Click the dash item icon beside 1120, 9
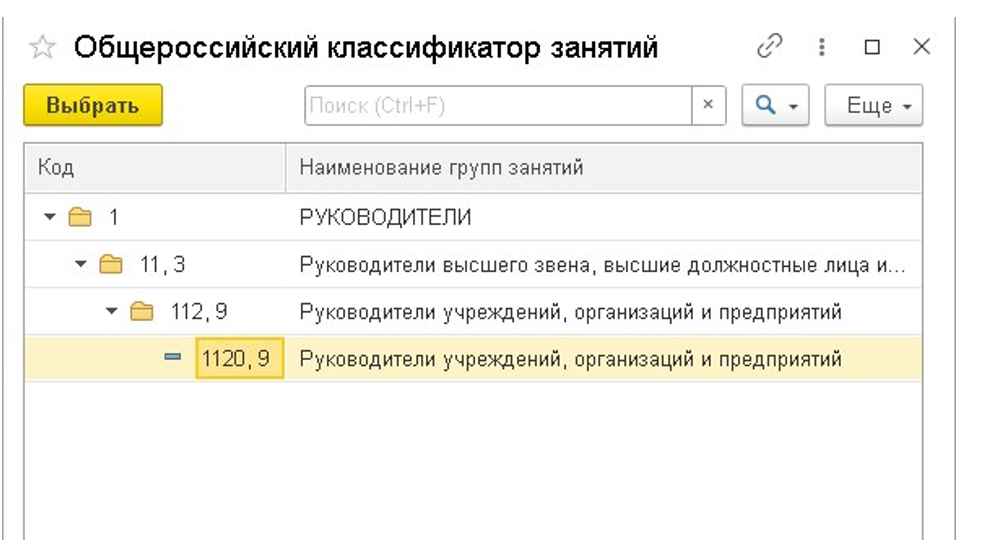Viewport: 981px width, 558px height. pyautogui.click(x=172, y=358)
